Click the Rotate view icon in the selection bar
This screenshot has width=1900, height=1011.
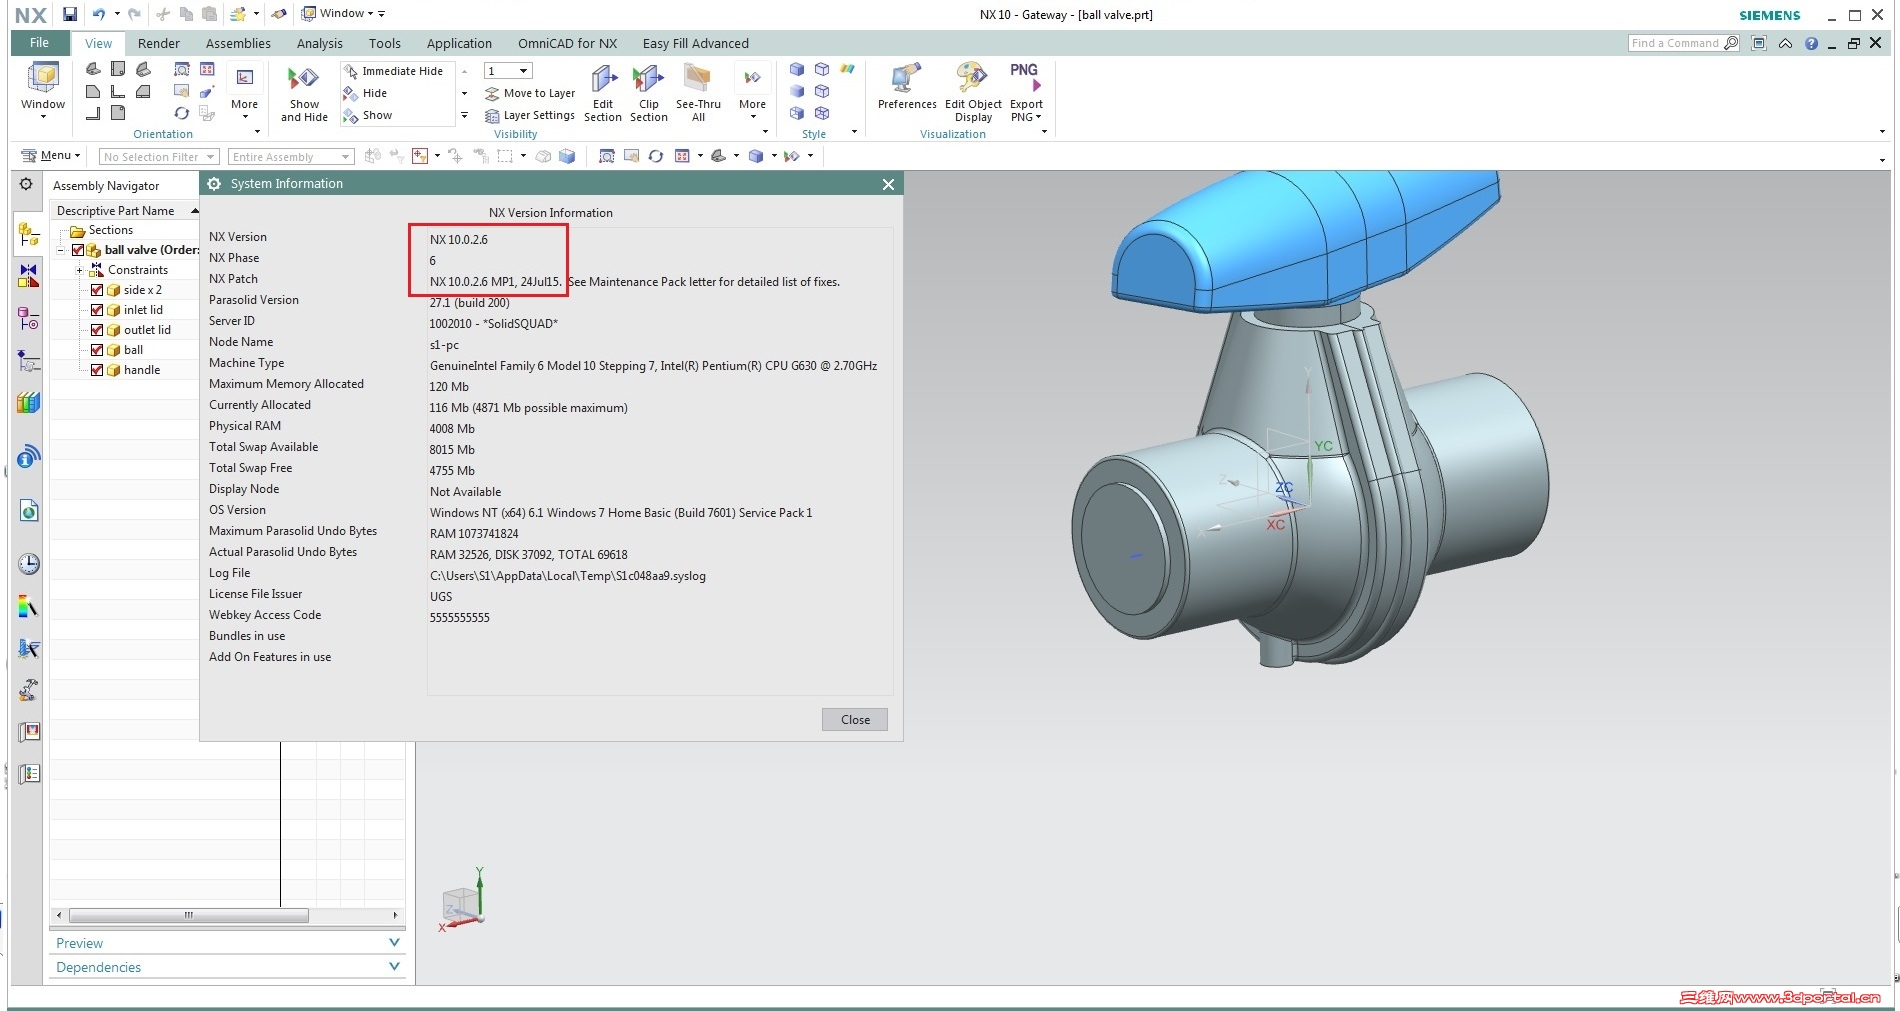[x=655, y=156]
